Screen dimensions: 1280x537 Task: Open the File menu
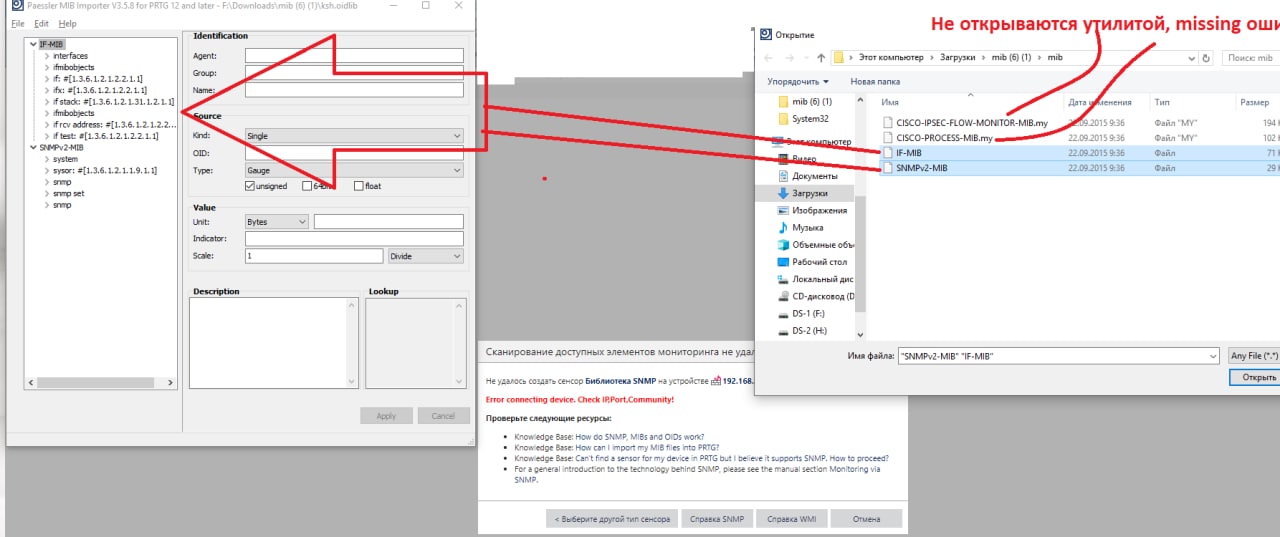tap(18, 23)
